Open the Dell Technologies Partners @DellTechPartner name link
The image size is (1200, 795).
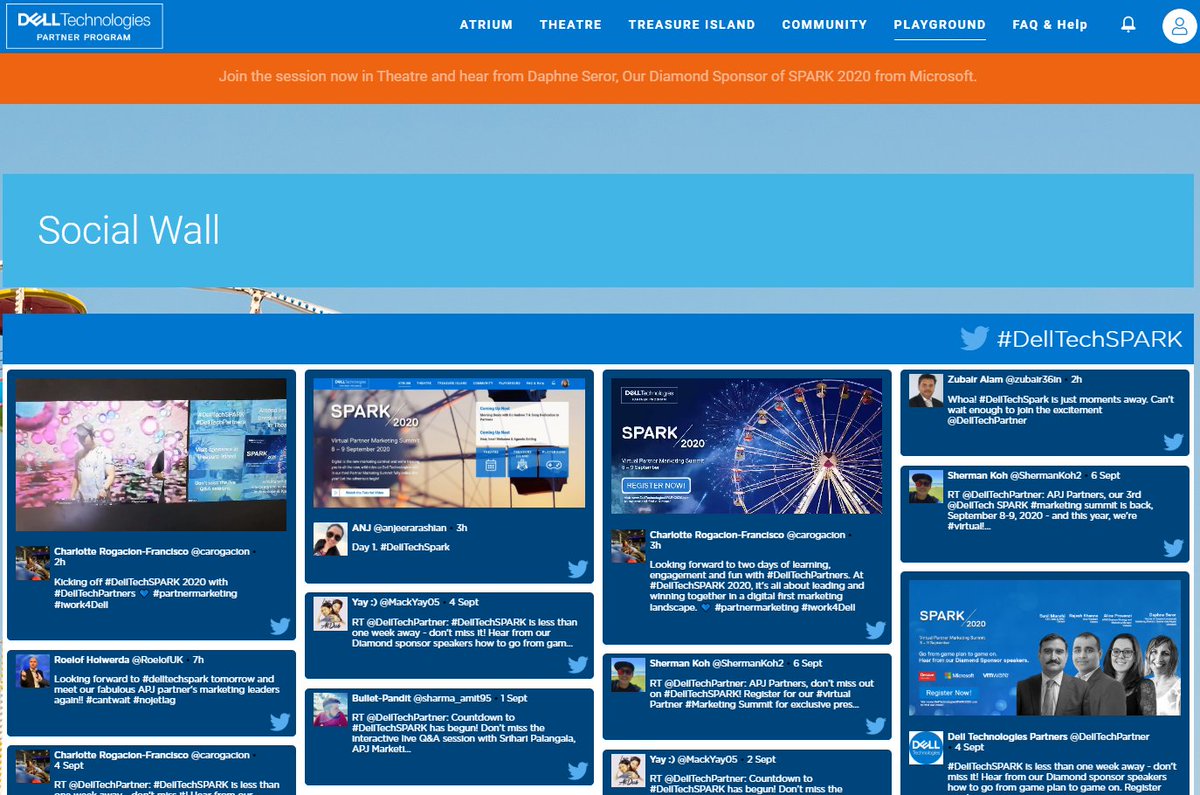coord(1049,736)
